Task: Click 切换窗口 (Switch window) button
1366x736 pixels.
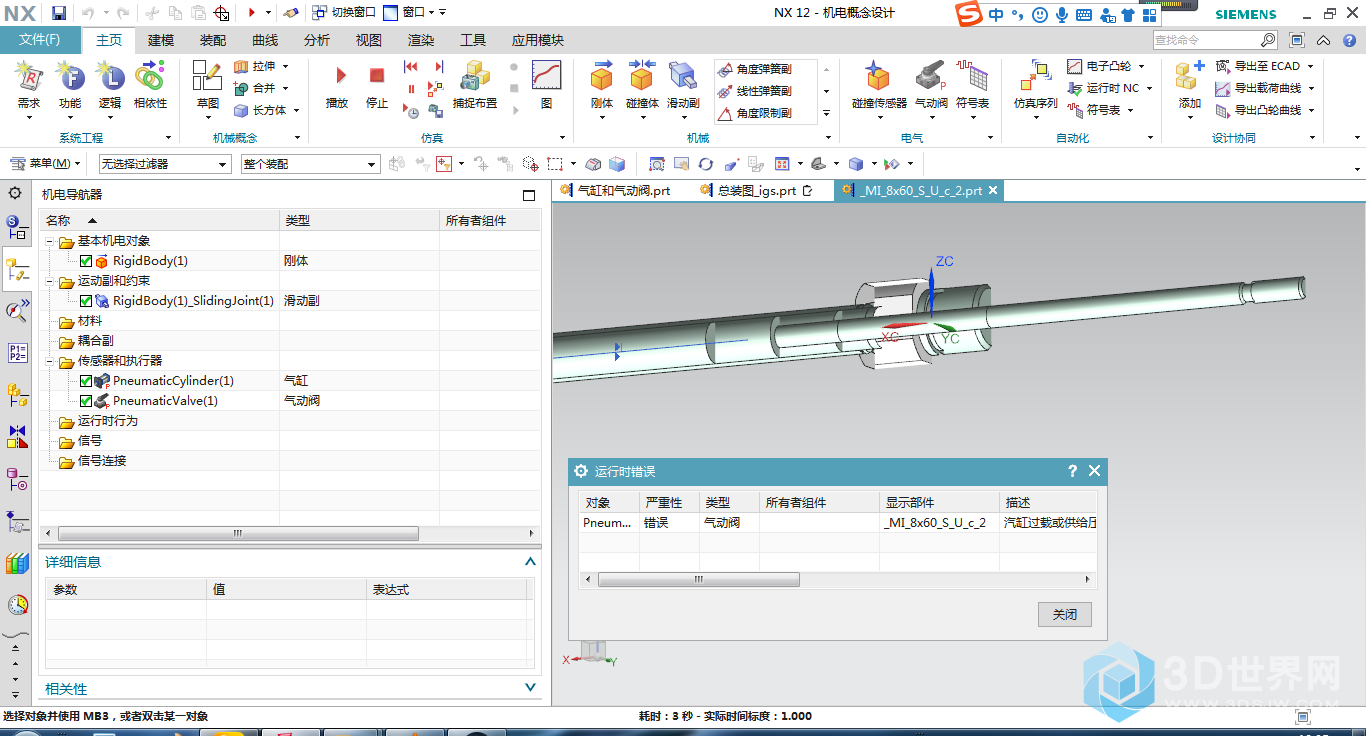Action: (343, 13)
